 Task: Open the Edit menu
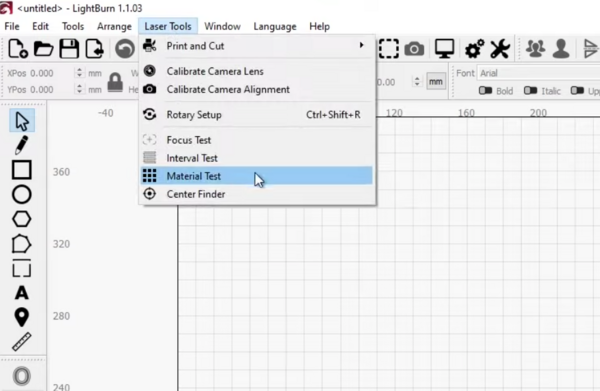point(40,26)
